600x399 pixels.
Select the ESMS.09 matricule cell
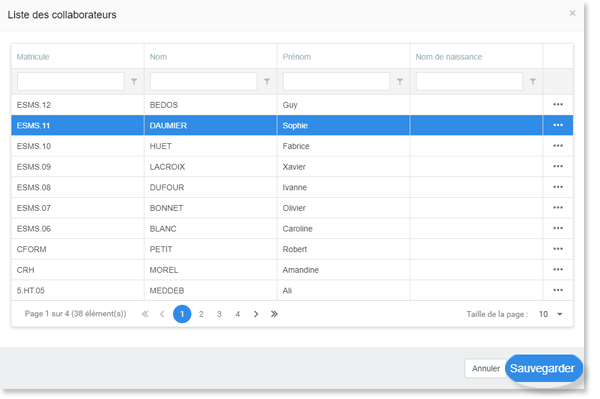tap(77, 167)
